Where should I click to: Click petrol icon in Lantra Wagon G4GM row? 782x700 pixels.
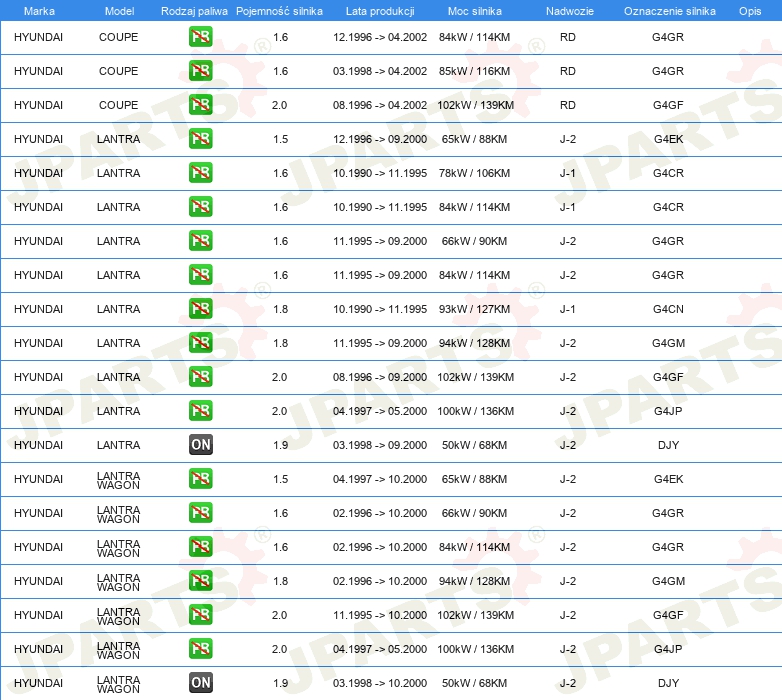(200, 581)
